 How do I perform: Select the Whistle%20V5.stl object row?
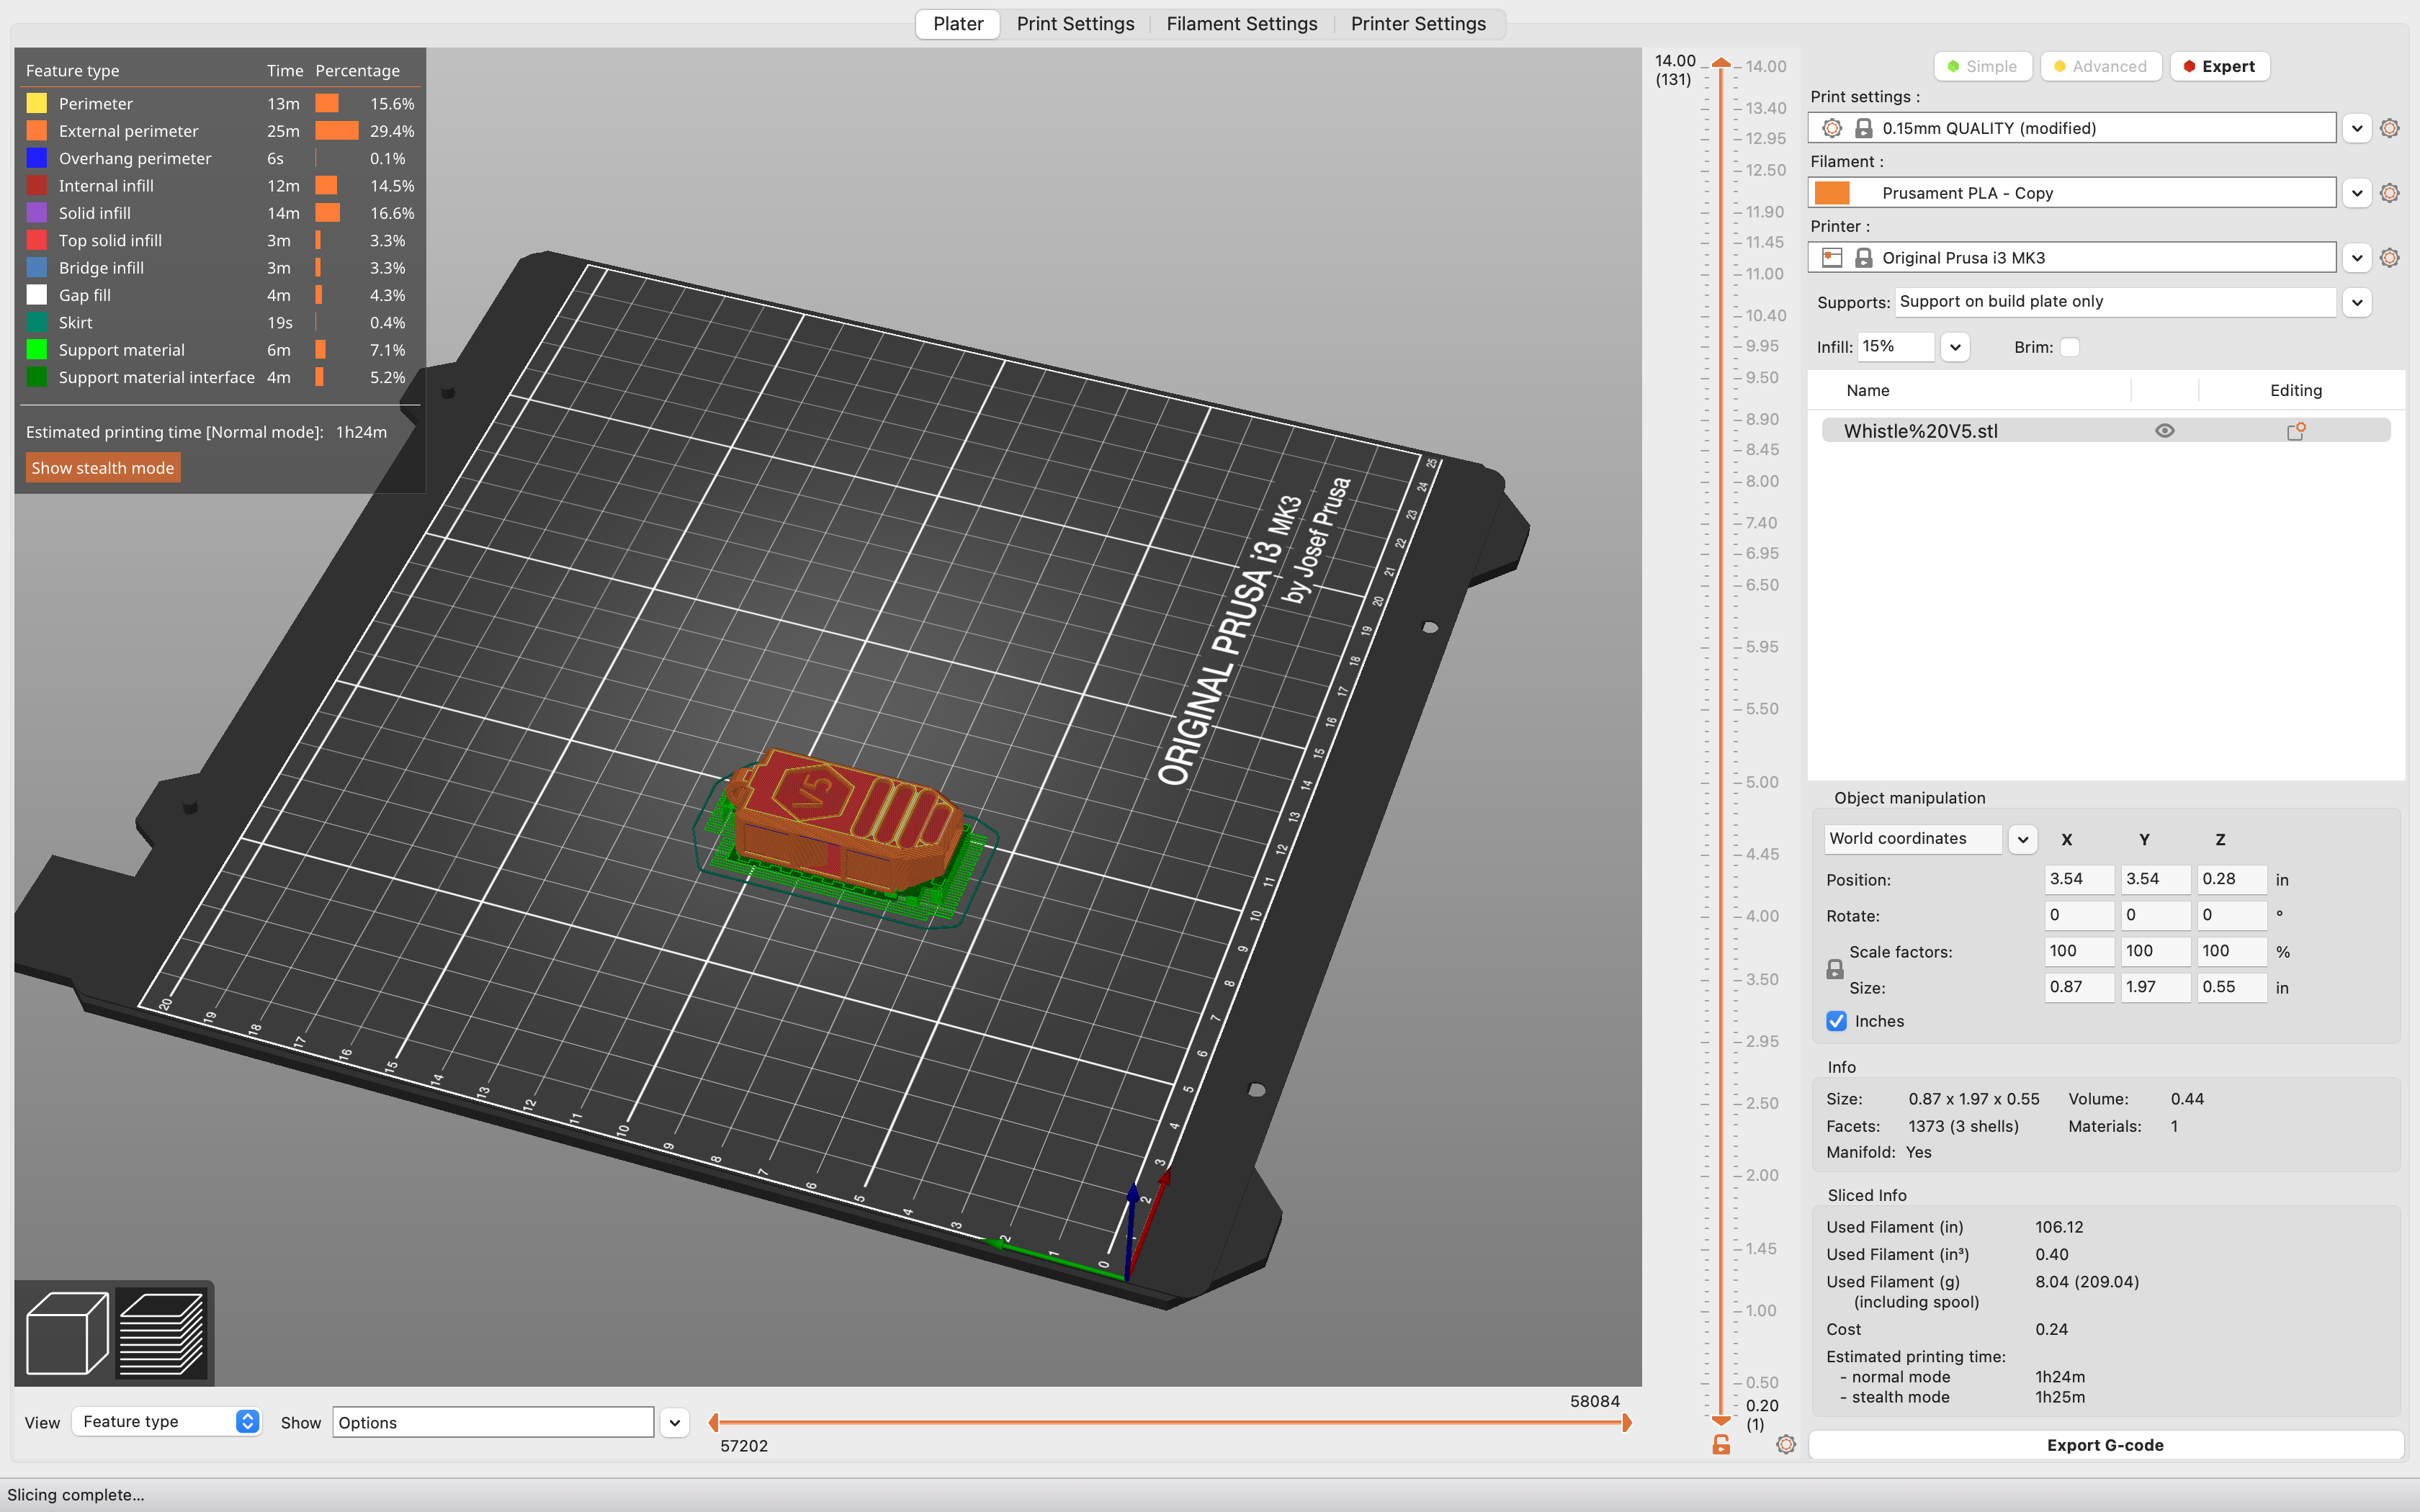coord(2105,431)
